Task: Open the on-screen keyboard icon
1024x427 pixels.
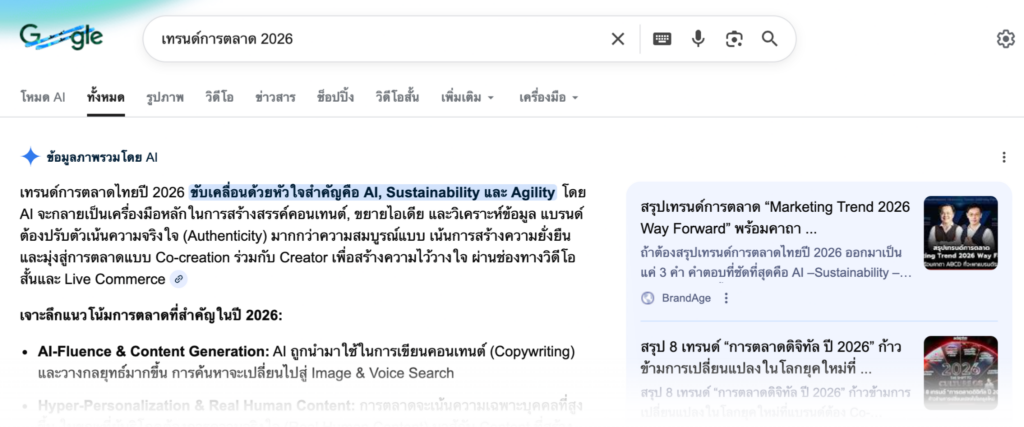Action: [x=662, y=39]
